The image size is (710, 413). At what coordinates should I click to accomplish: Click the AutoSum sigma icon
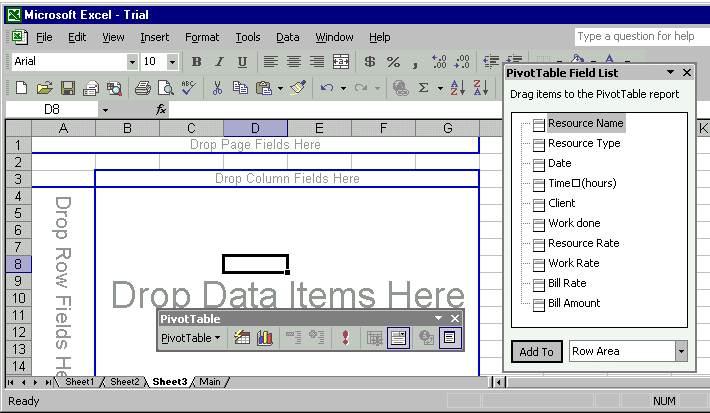424,88
